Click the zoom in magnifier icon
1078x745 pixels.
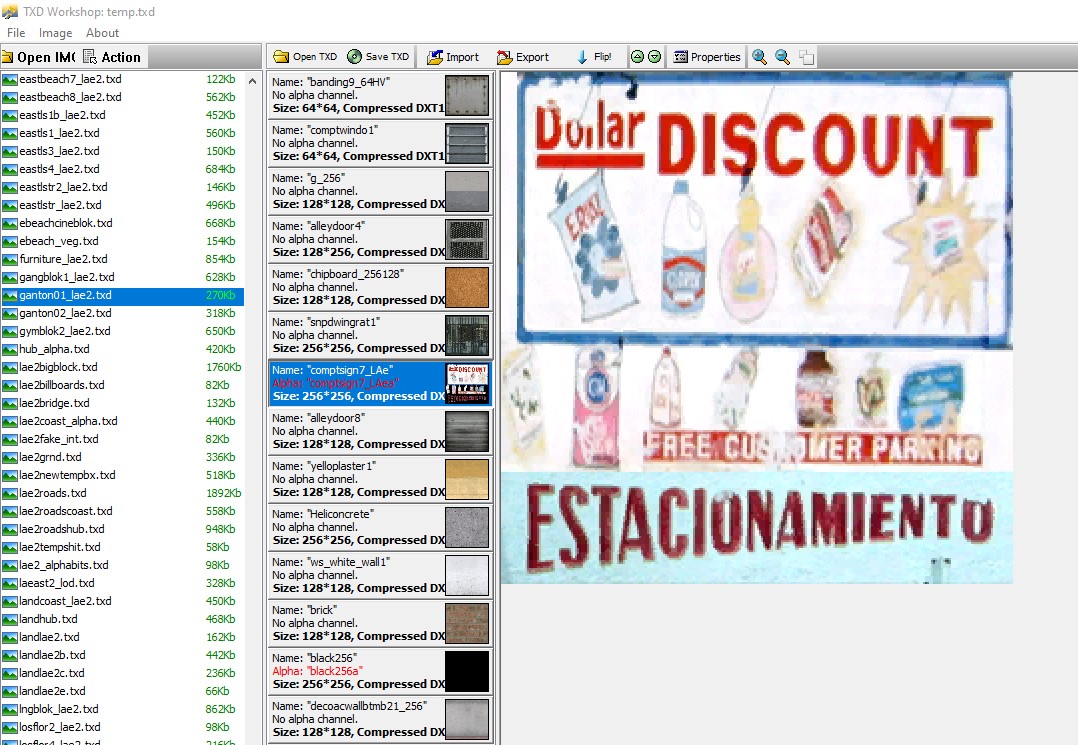pyautogui.click(x=760, y=57)
